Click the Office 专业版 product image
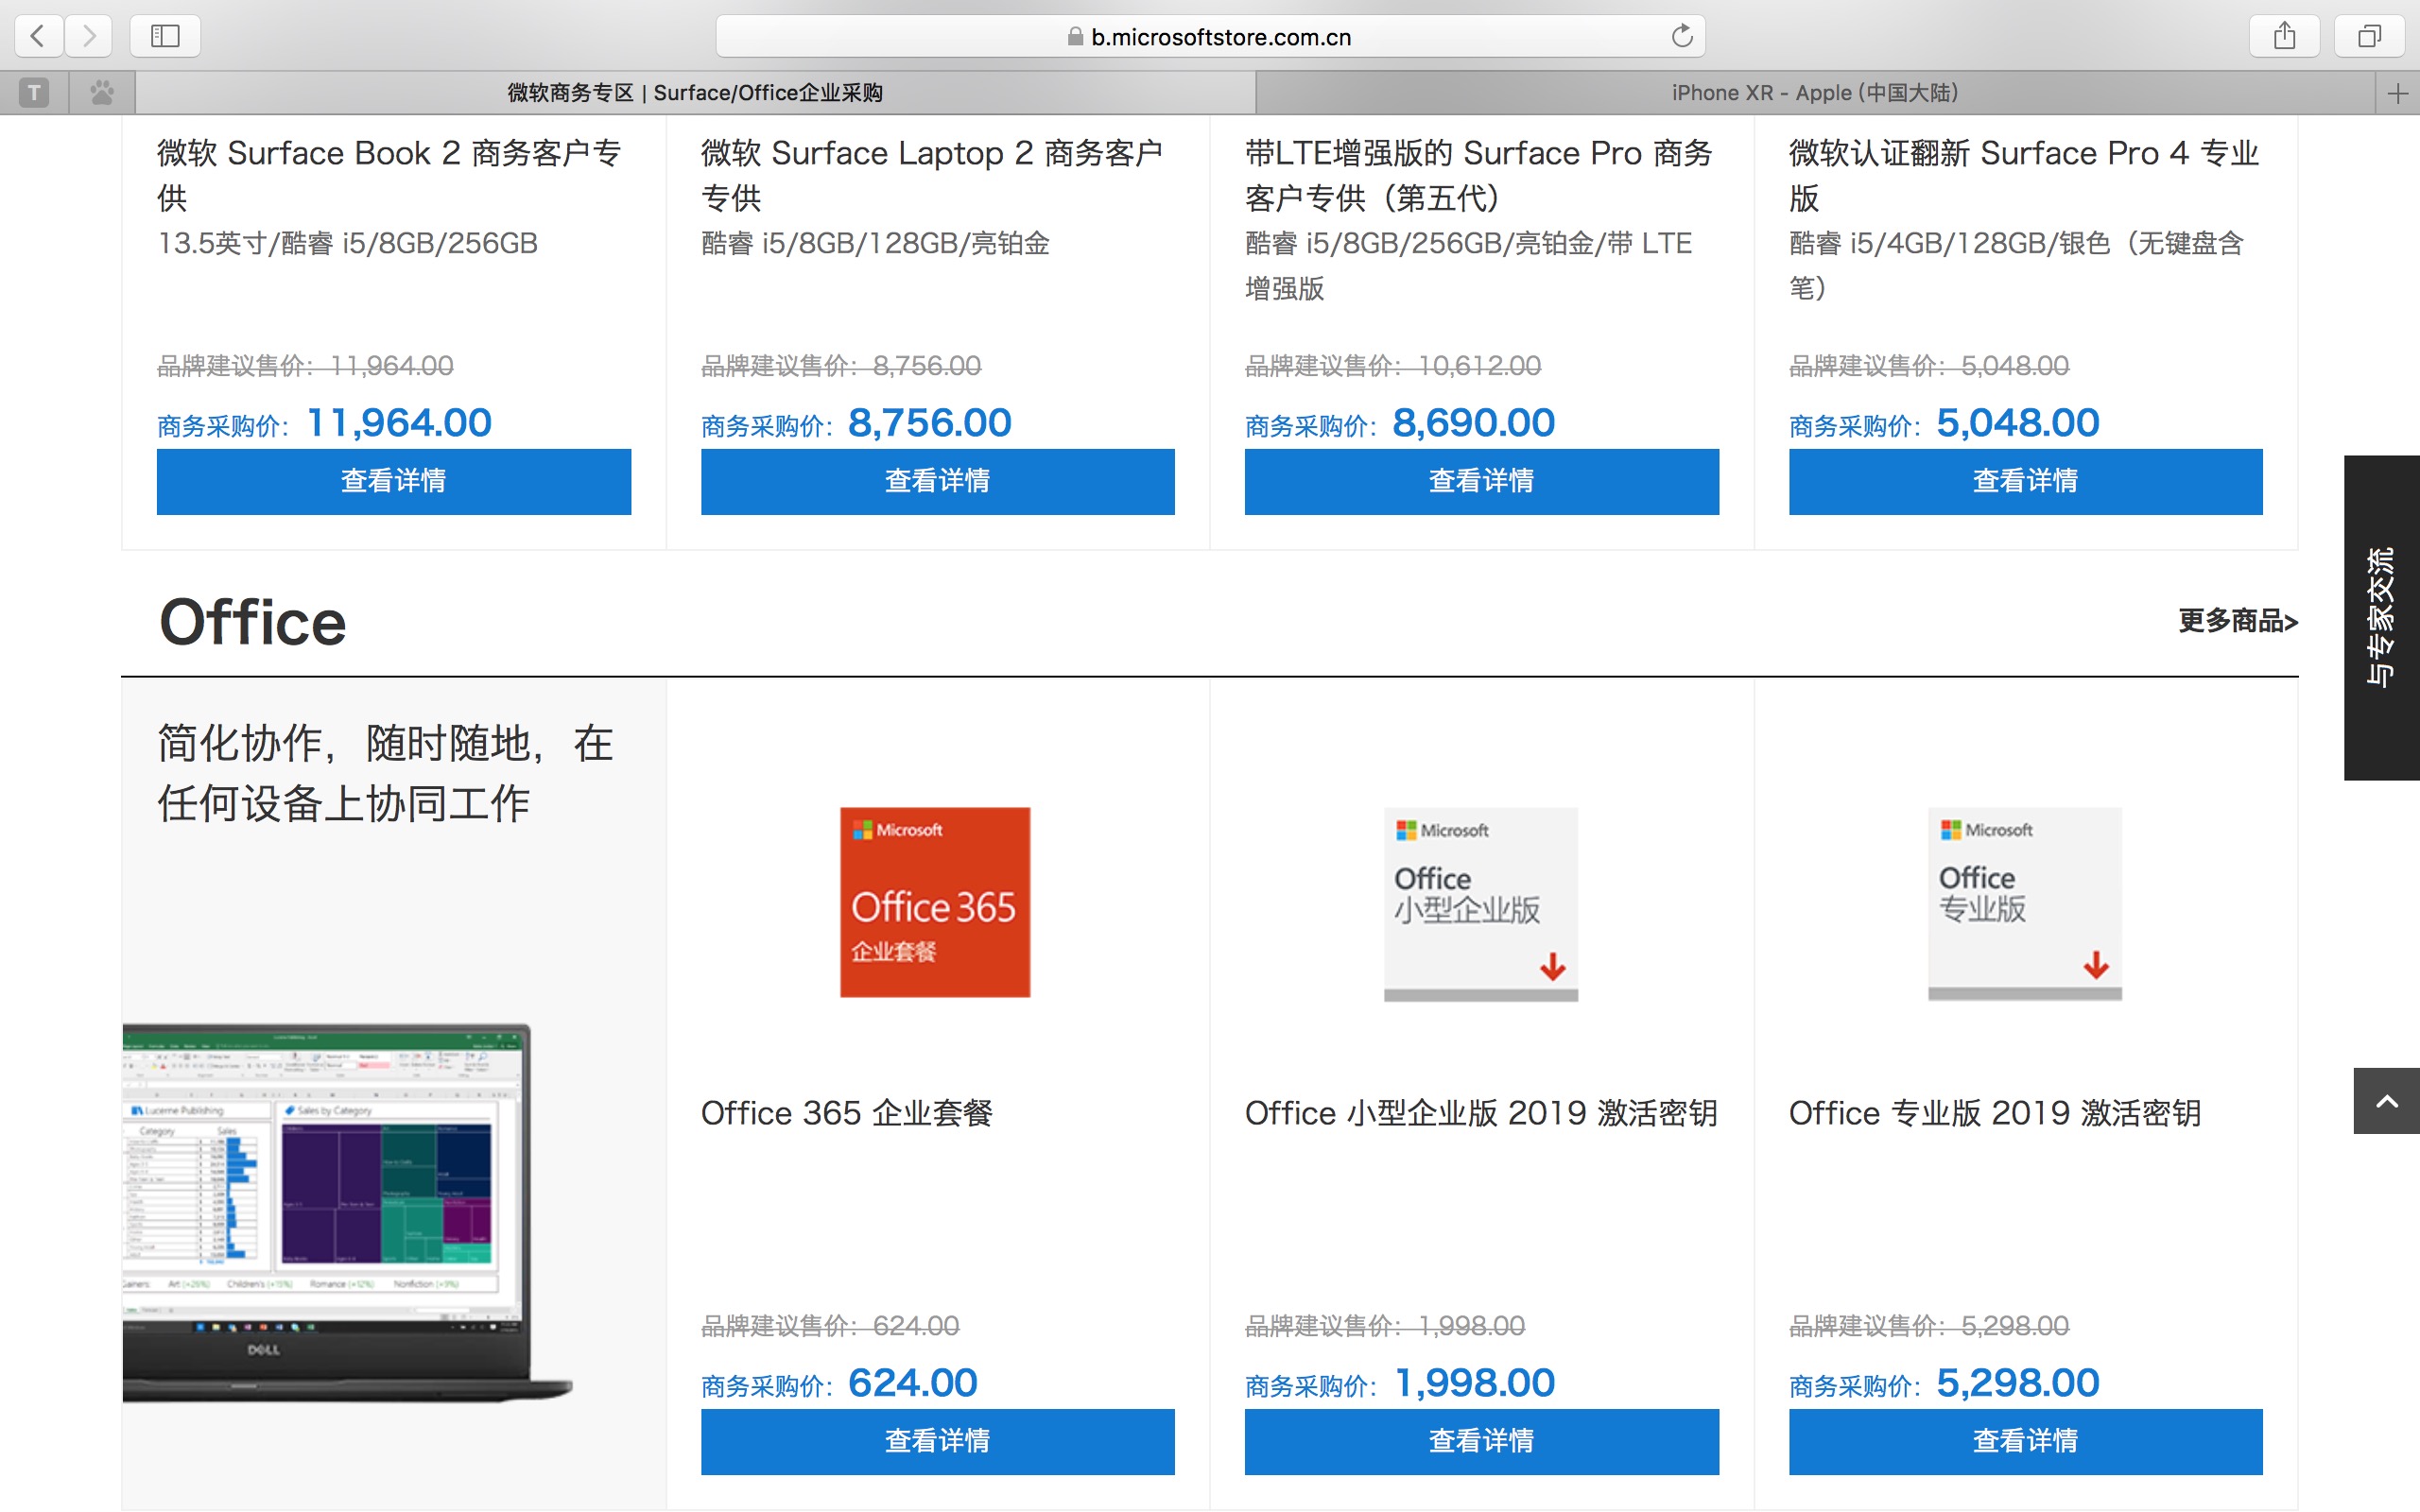Viewport: 2420px width, 1512px height. click(x=2025, y=904)
